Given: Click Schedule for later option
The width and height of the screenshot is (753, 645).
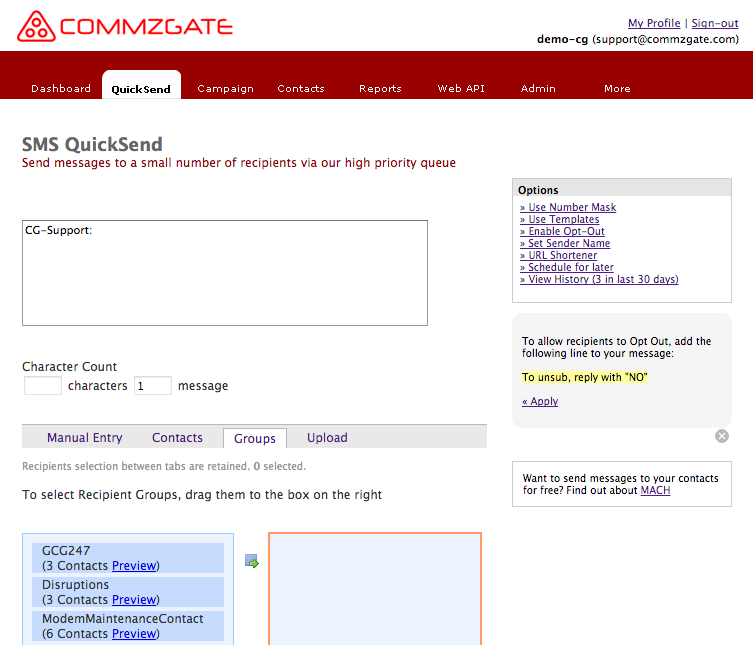Looking at the screenshot, I should [x=567, y=267].
